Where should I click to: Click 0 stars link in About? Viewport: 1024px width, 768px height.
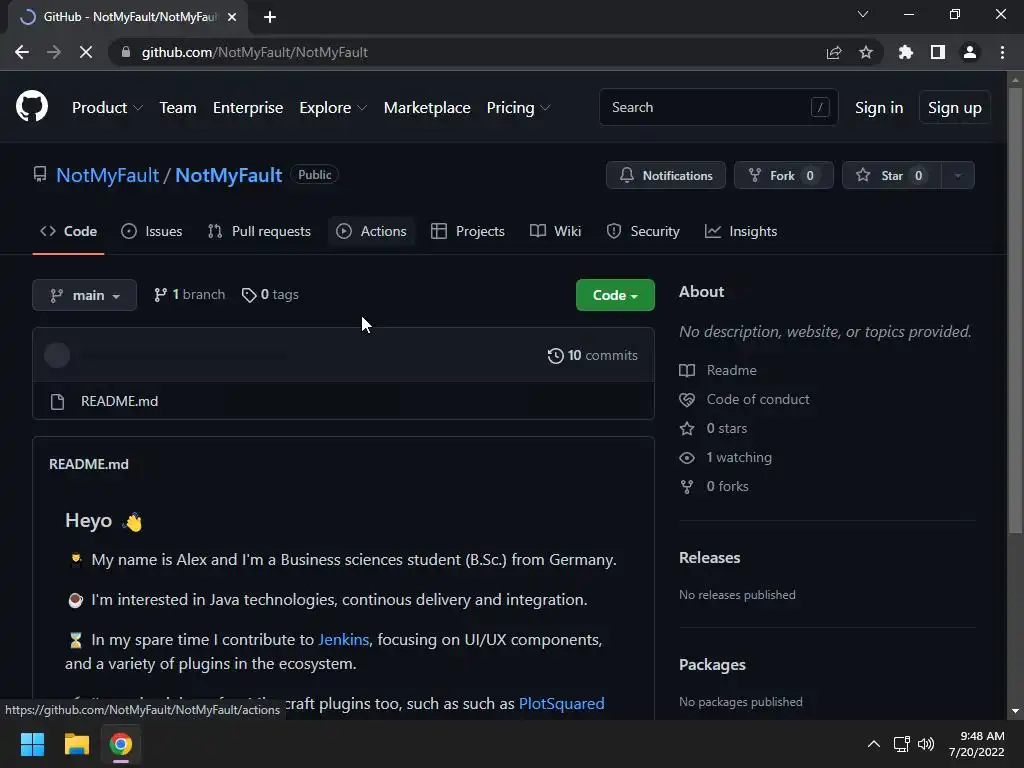pyautogui.click(x=727, y=428)
